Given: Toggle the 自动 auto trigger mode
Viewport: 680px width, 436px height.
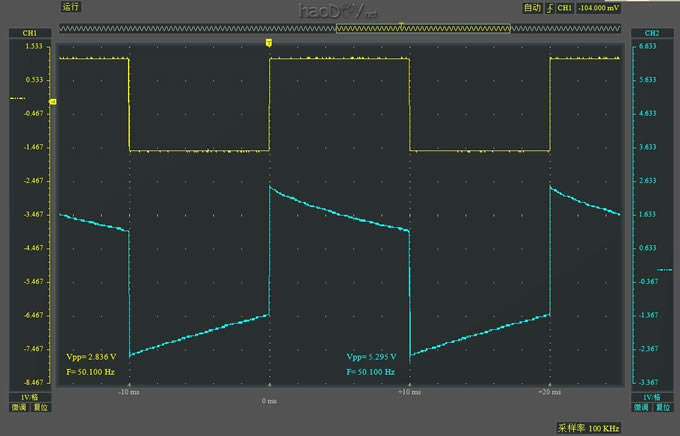Looking at the screenshot, I should [531, 8].
